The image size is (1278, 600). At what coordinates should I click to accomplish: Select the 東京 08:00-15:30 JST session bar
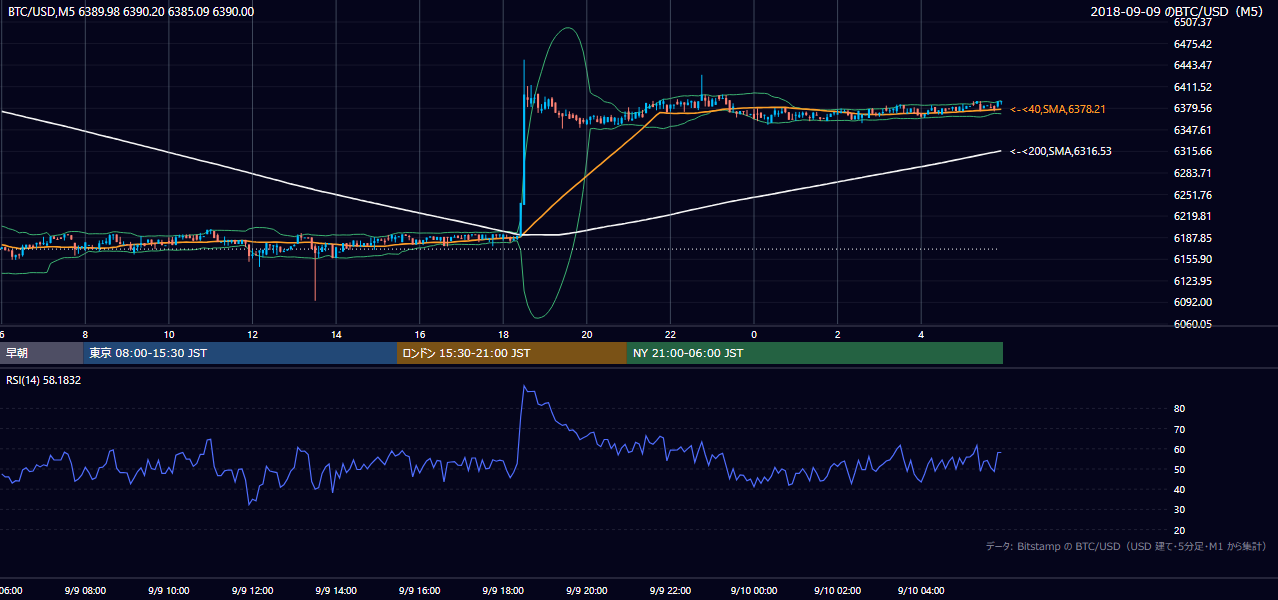click(240, 353)
